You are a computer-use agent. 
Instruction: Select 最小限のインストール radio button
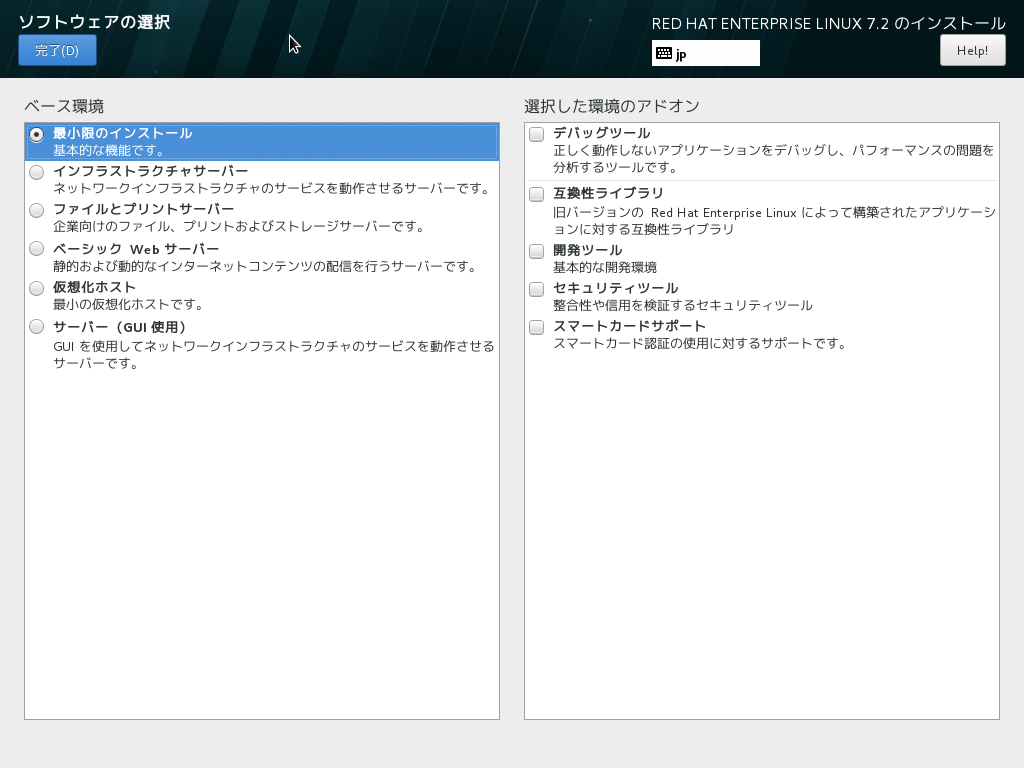37,135
